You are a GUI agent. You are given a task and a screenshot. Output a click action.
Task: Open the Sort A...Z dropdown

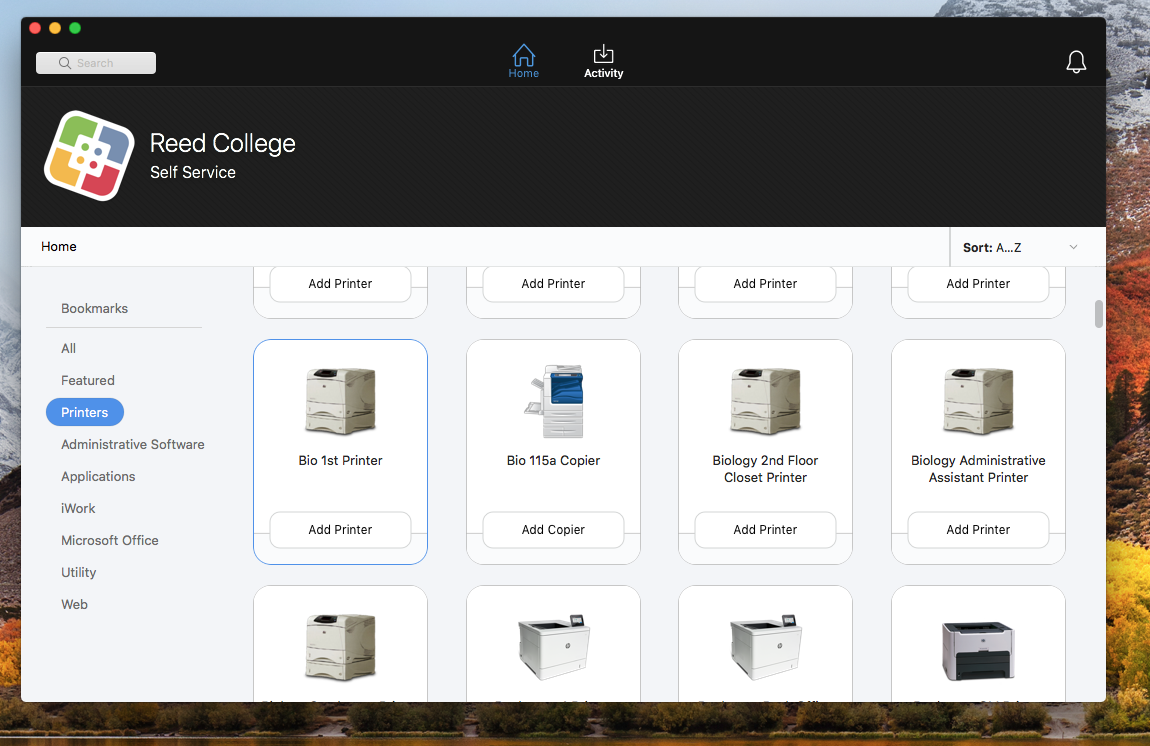(x=1020, y=247)
